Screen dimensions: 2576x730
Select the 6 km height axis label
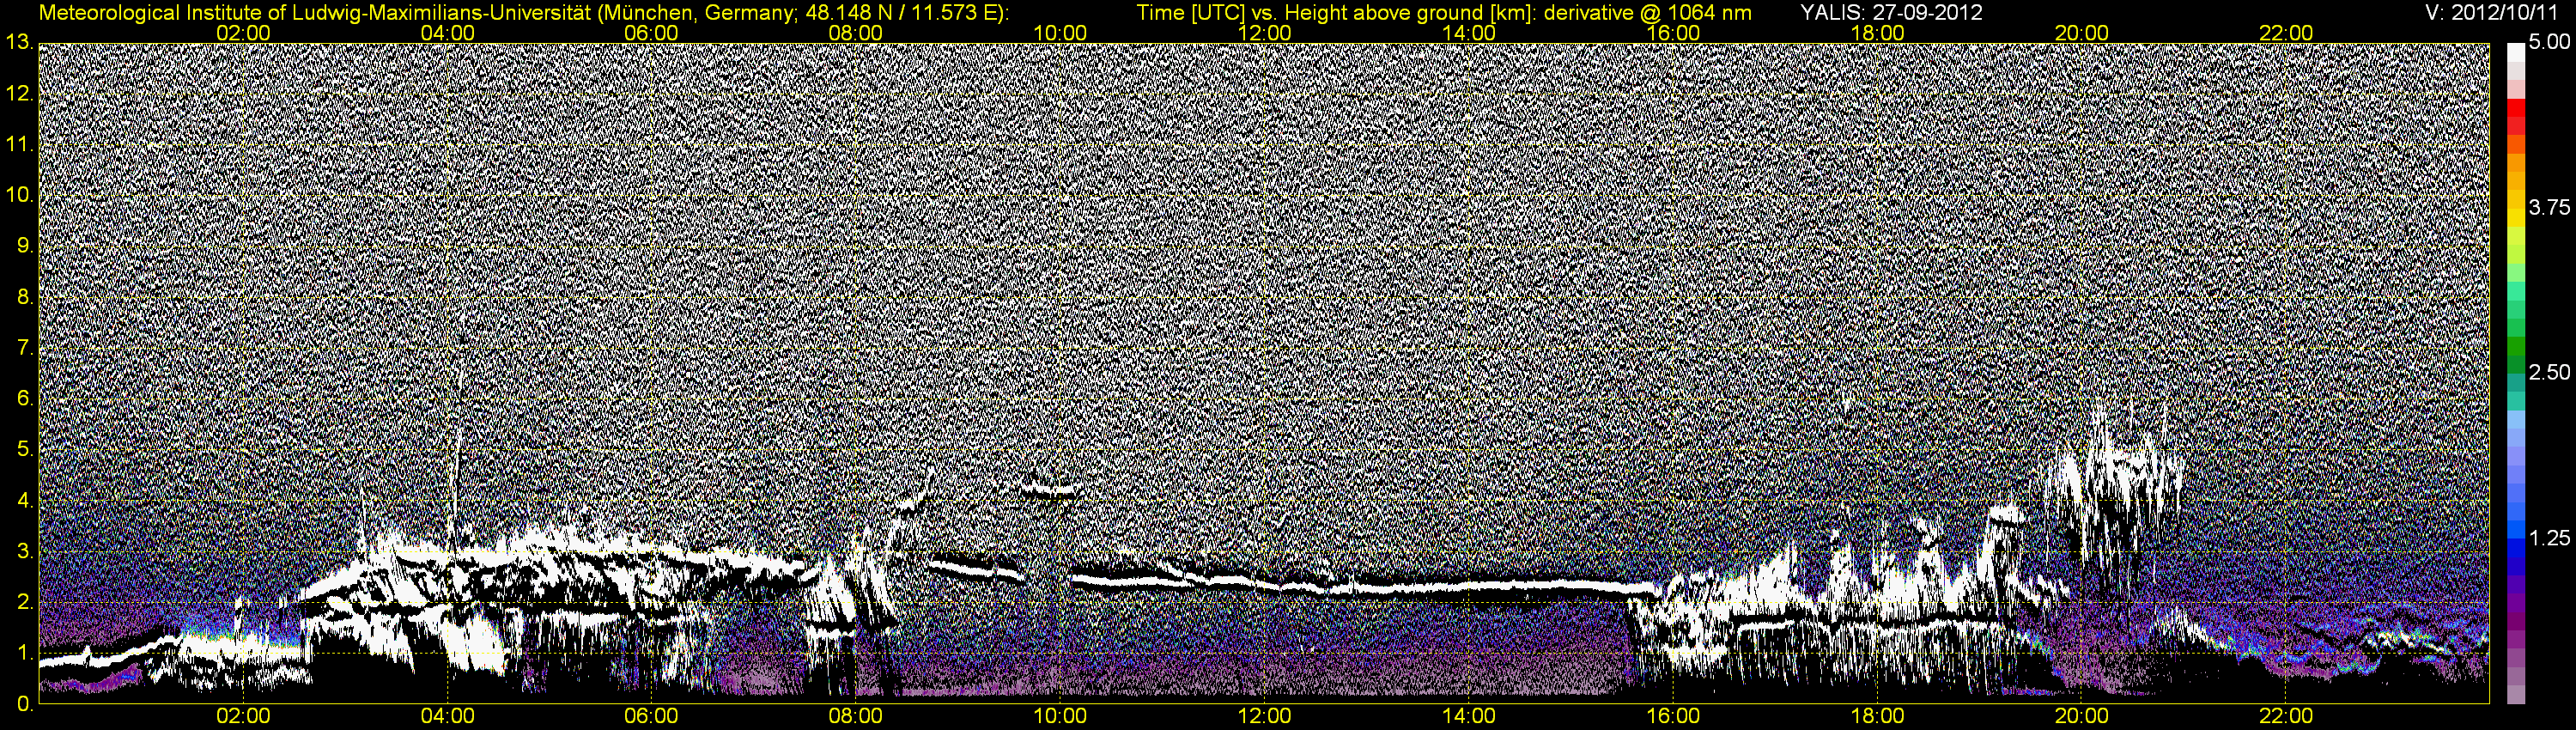25,399
